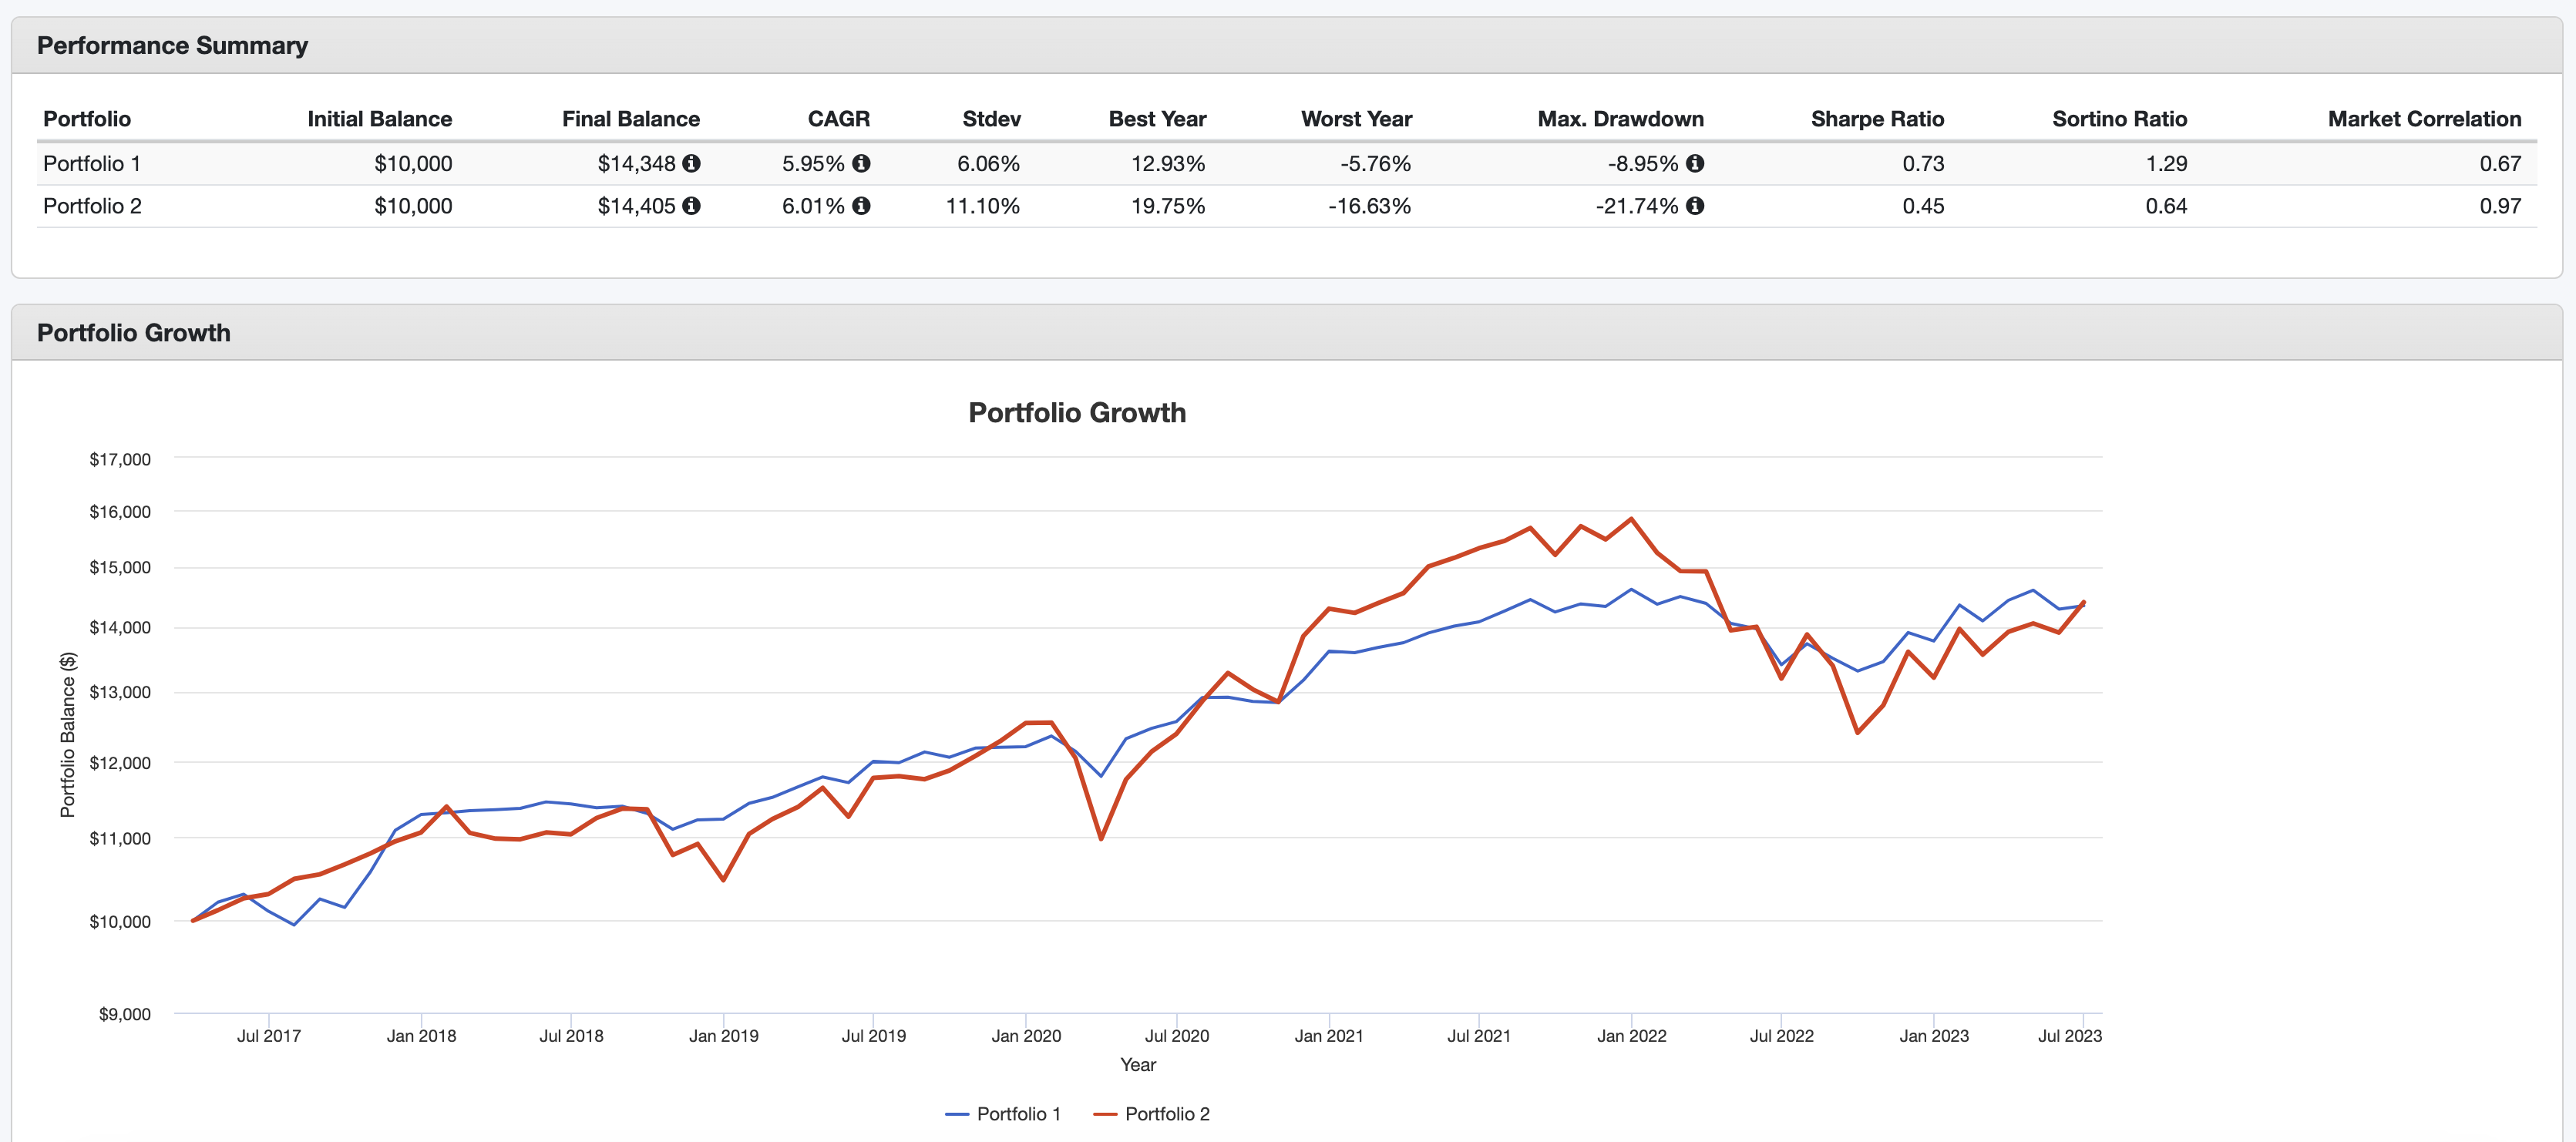Click info icon beside -21.74% Max. Drawdown
The image size is (2576, 1142).
(1695, 206)
